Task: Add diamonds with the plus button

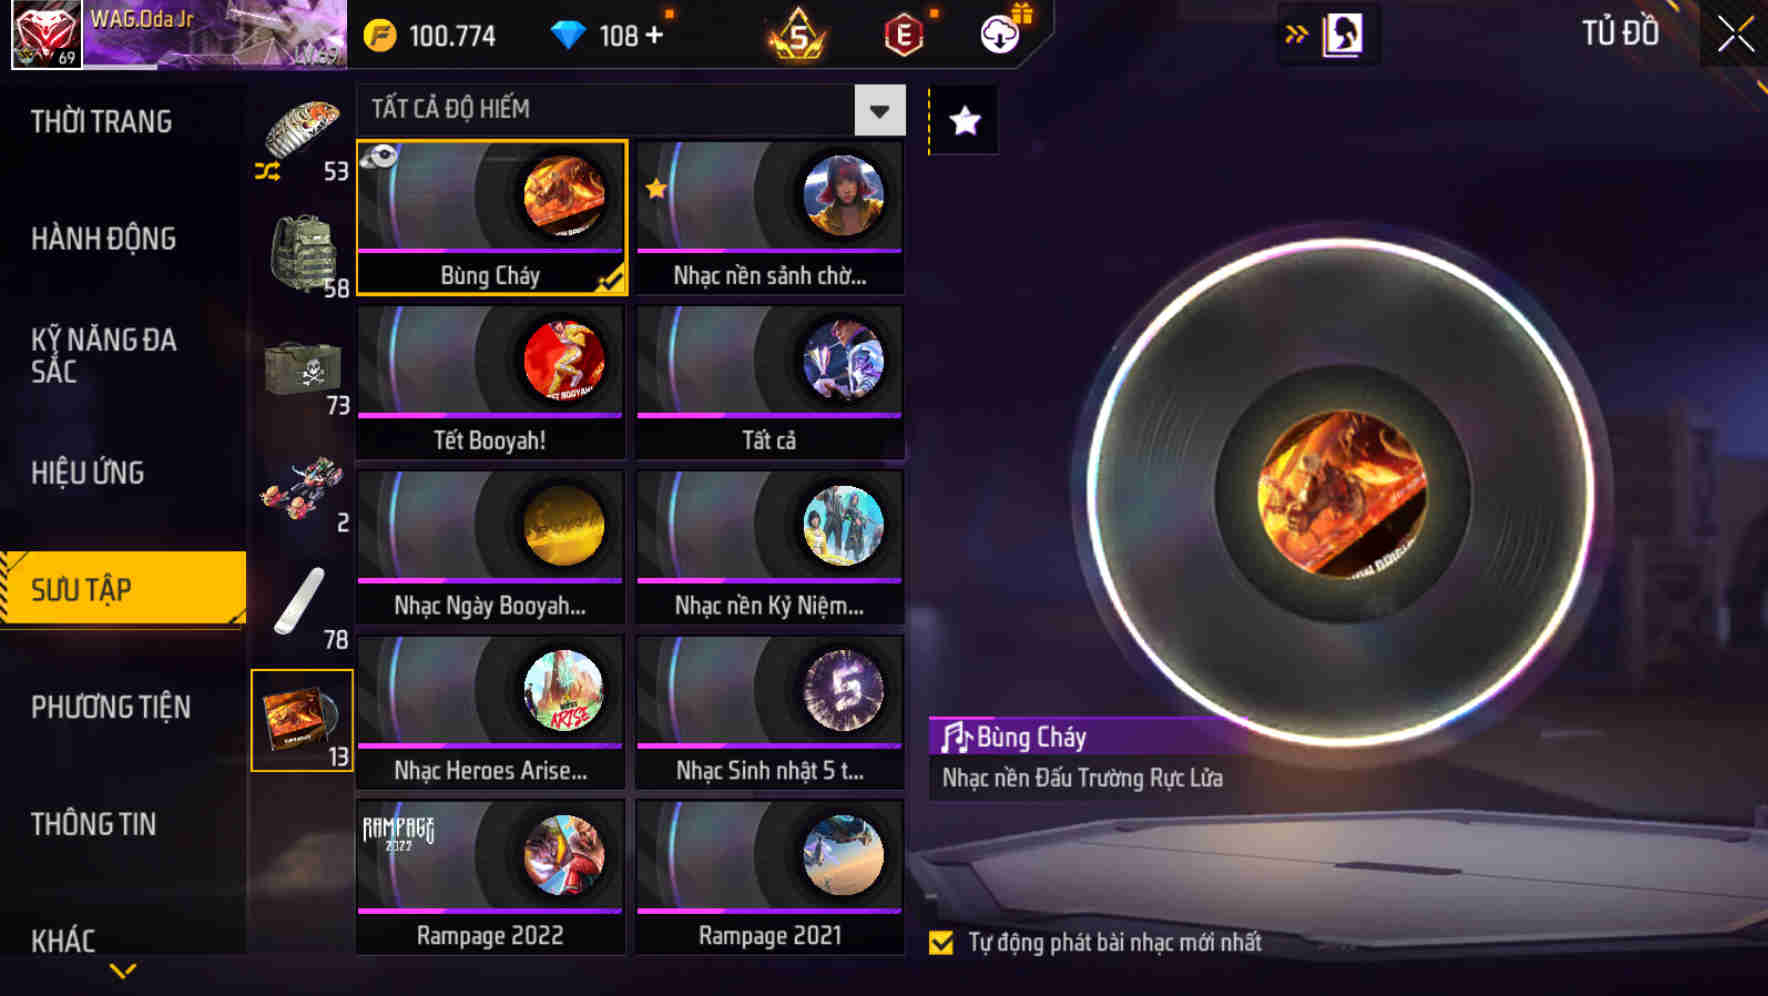Action: click(654, 36)
